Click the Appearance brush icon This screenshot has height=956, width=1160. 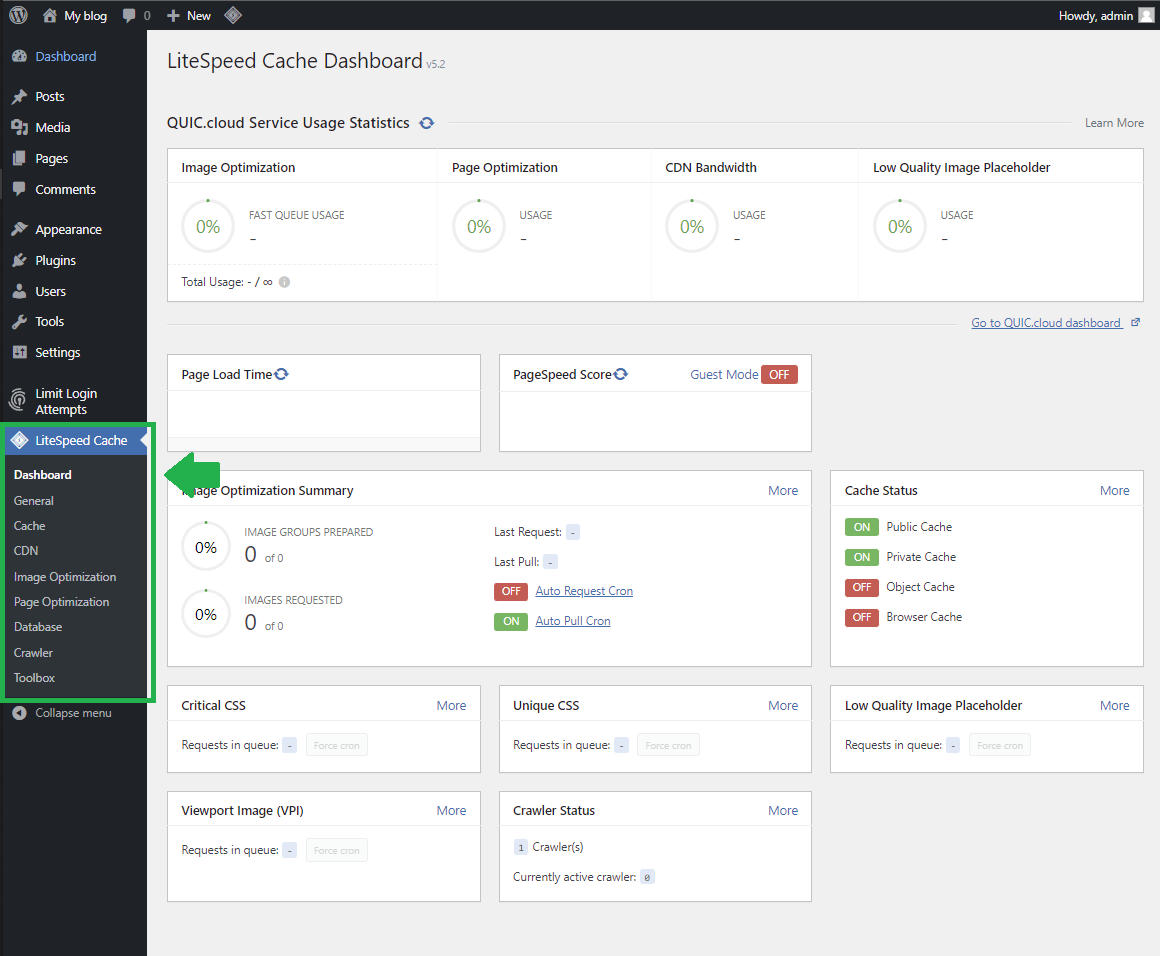pyautogui.click(x=20, y=229)
